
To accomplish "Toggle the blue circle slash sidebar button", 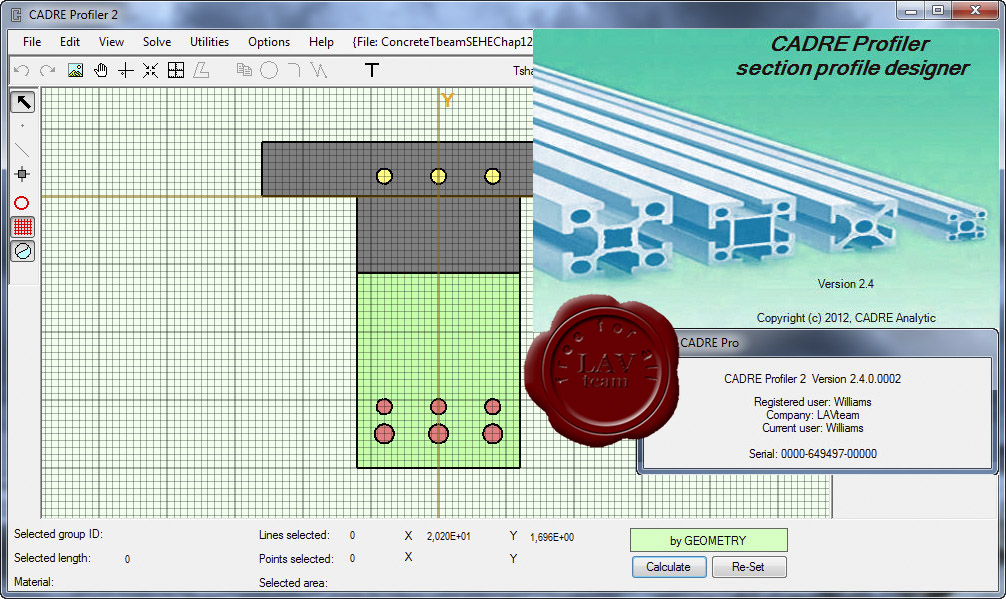I will (x=23, y=251).
